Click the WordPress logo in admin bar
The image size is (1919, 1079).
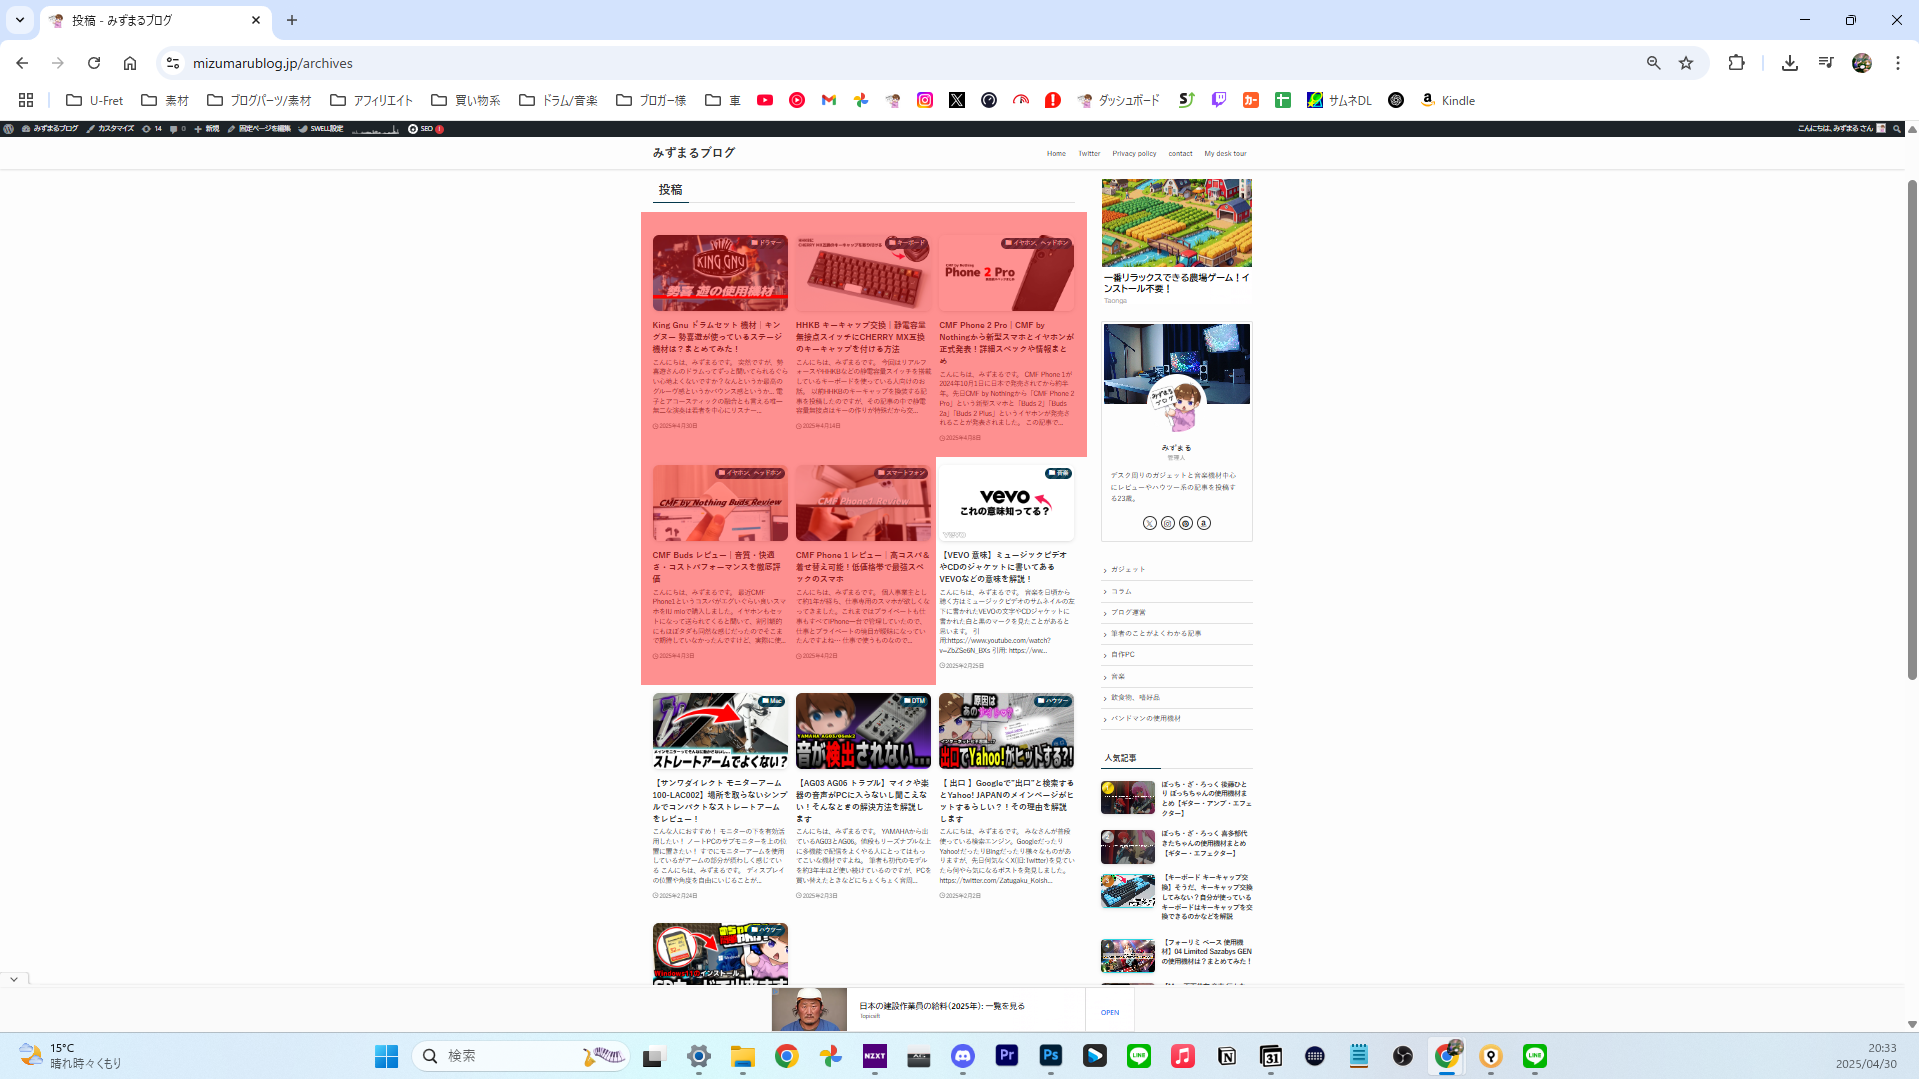(x=9, y=129)
